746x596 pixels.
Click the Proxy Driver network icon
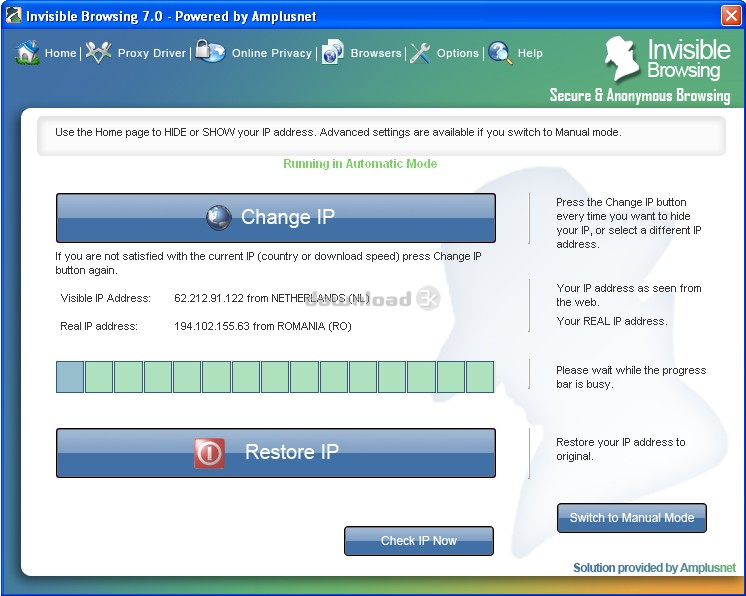(x=98, y=52)
